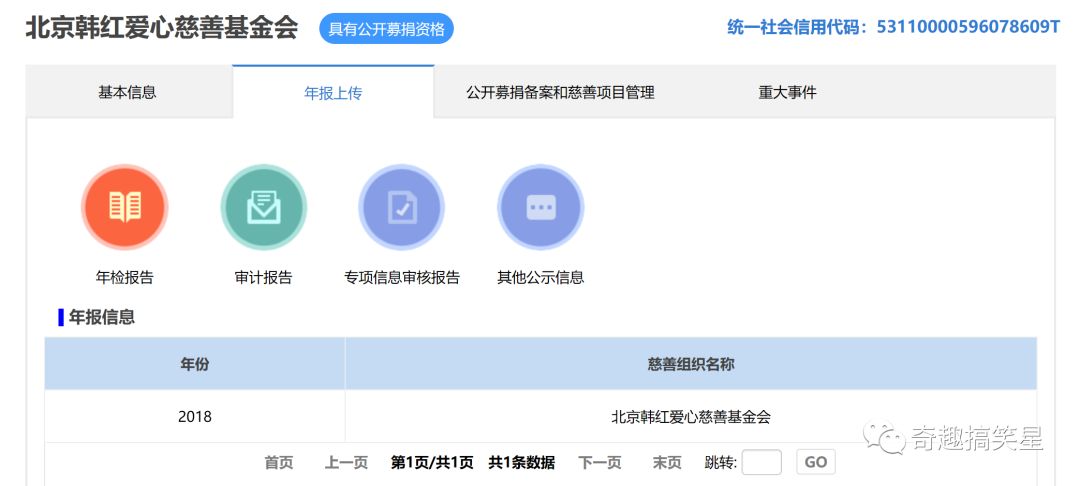The width and height of the screenshot is (1080, 486).
Task: Click 下一页 next page link
Action: click(600, 463)
